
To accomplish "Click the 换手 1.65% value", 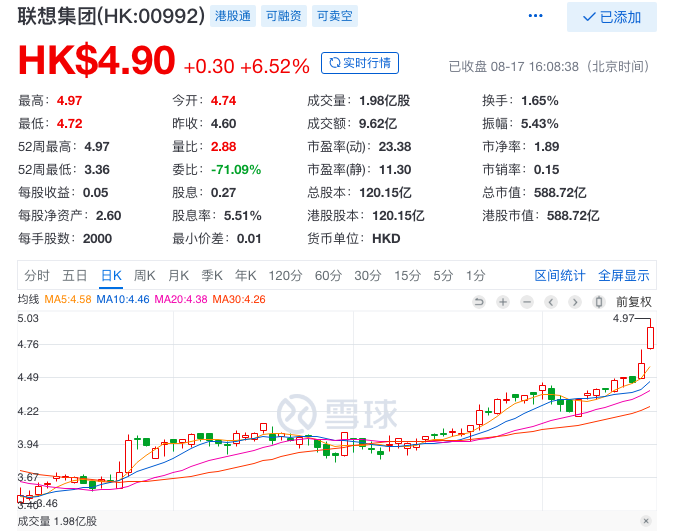I will (x=539, y=101).
